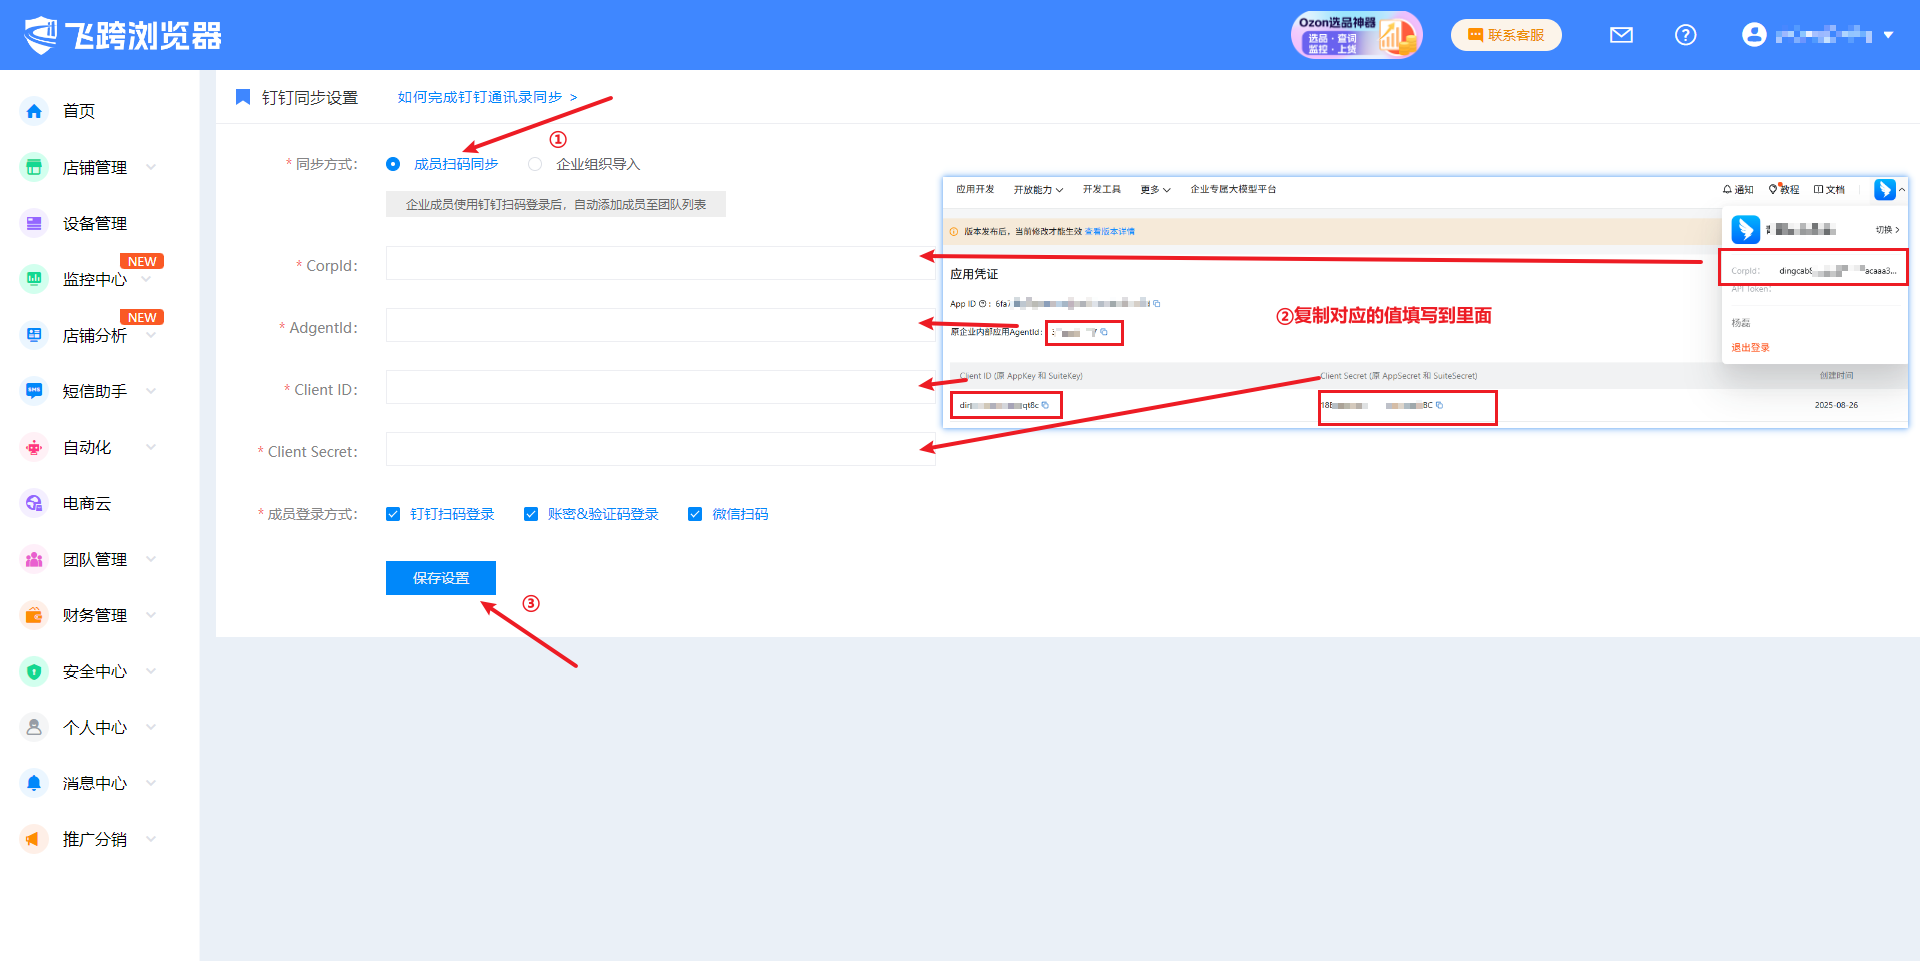Toggle the 微信扫码 checkbox
The height and width of the screenshot is (961, 1920).
click(x=695, y=514)
